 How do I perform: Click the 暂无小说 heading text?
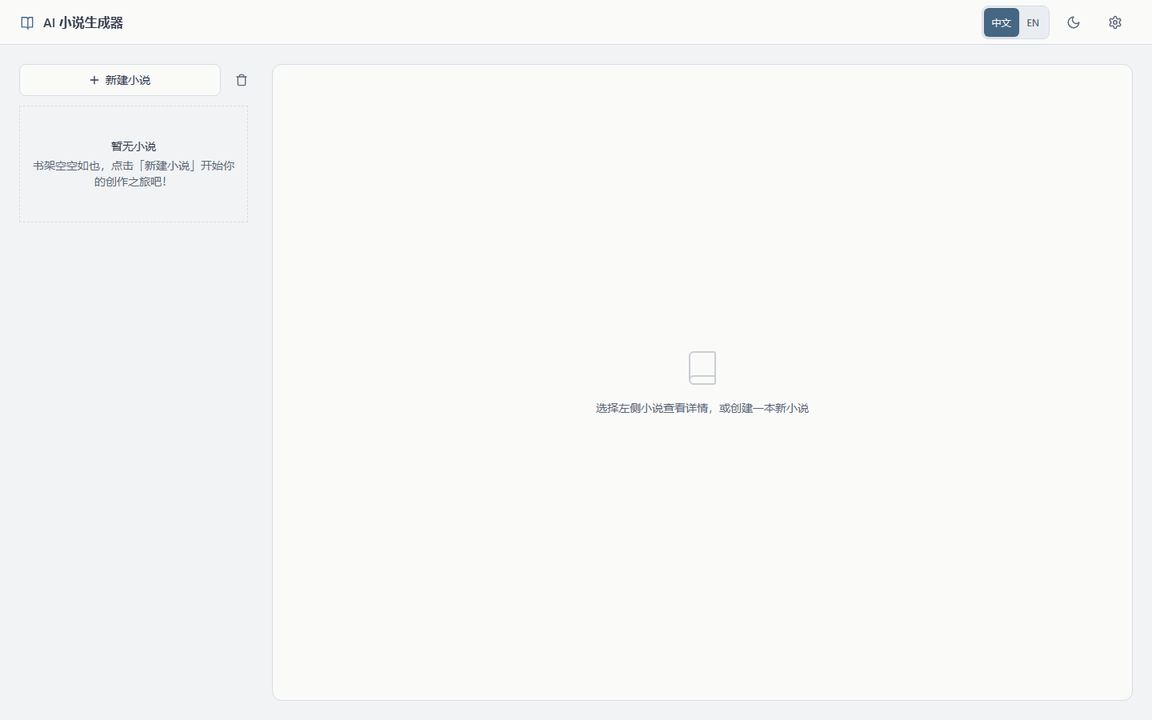134,146
